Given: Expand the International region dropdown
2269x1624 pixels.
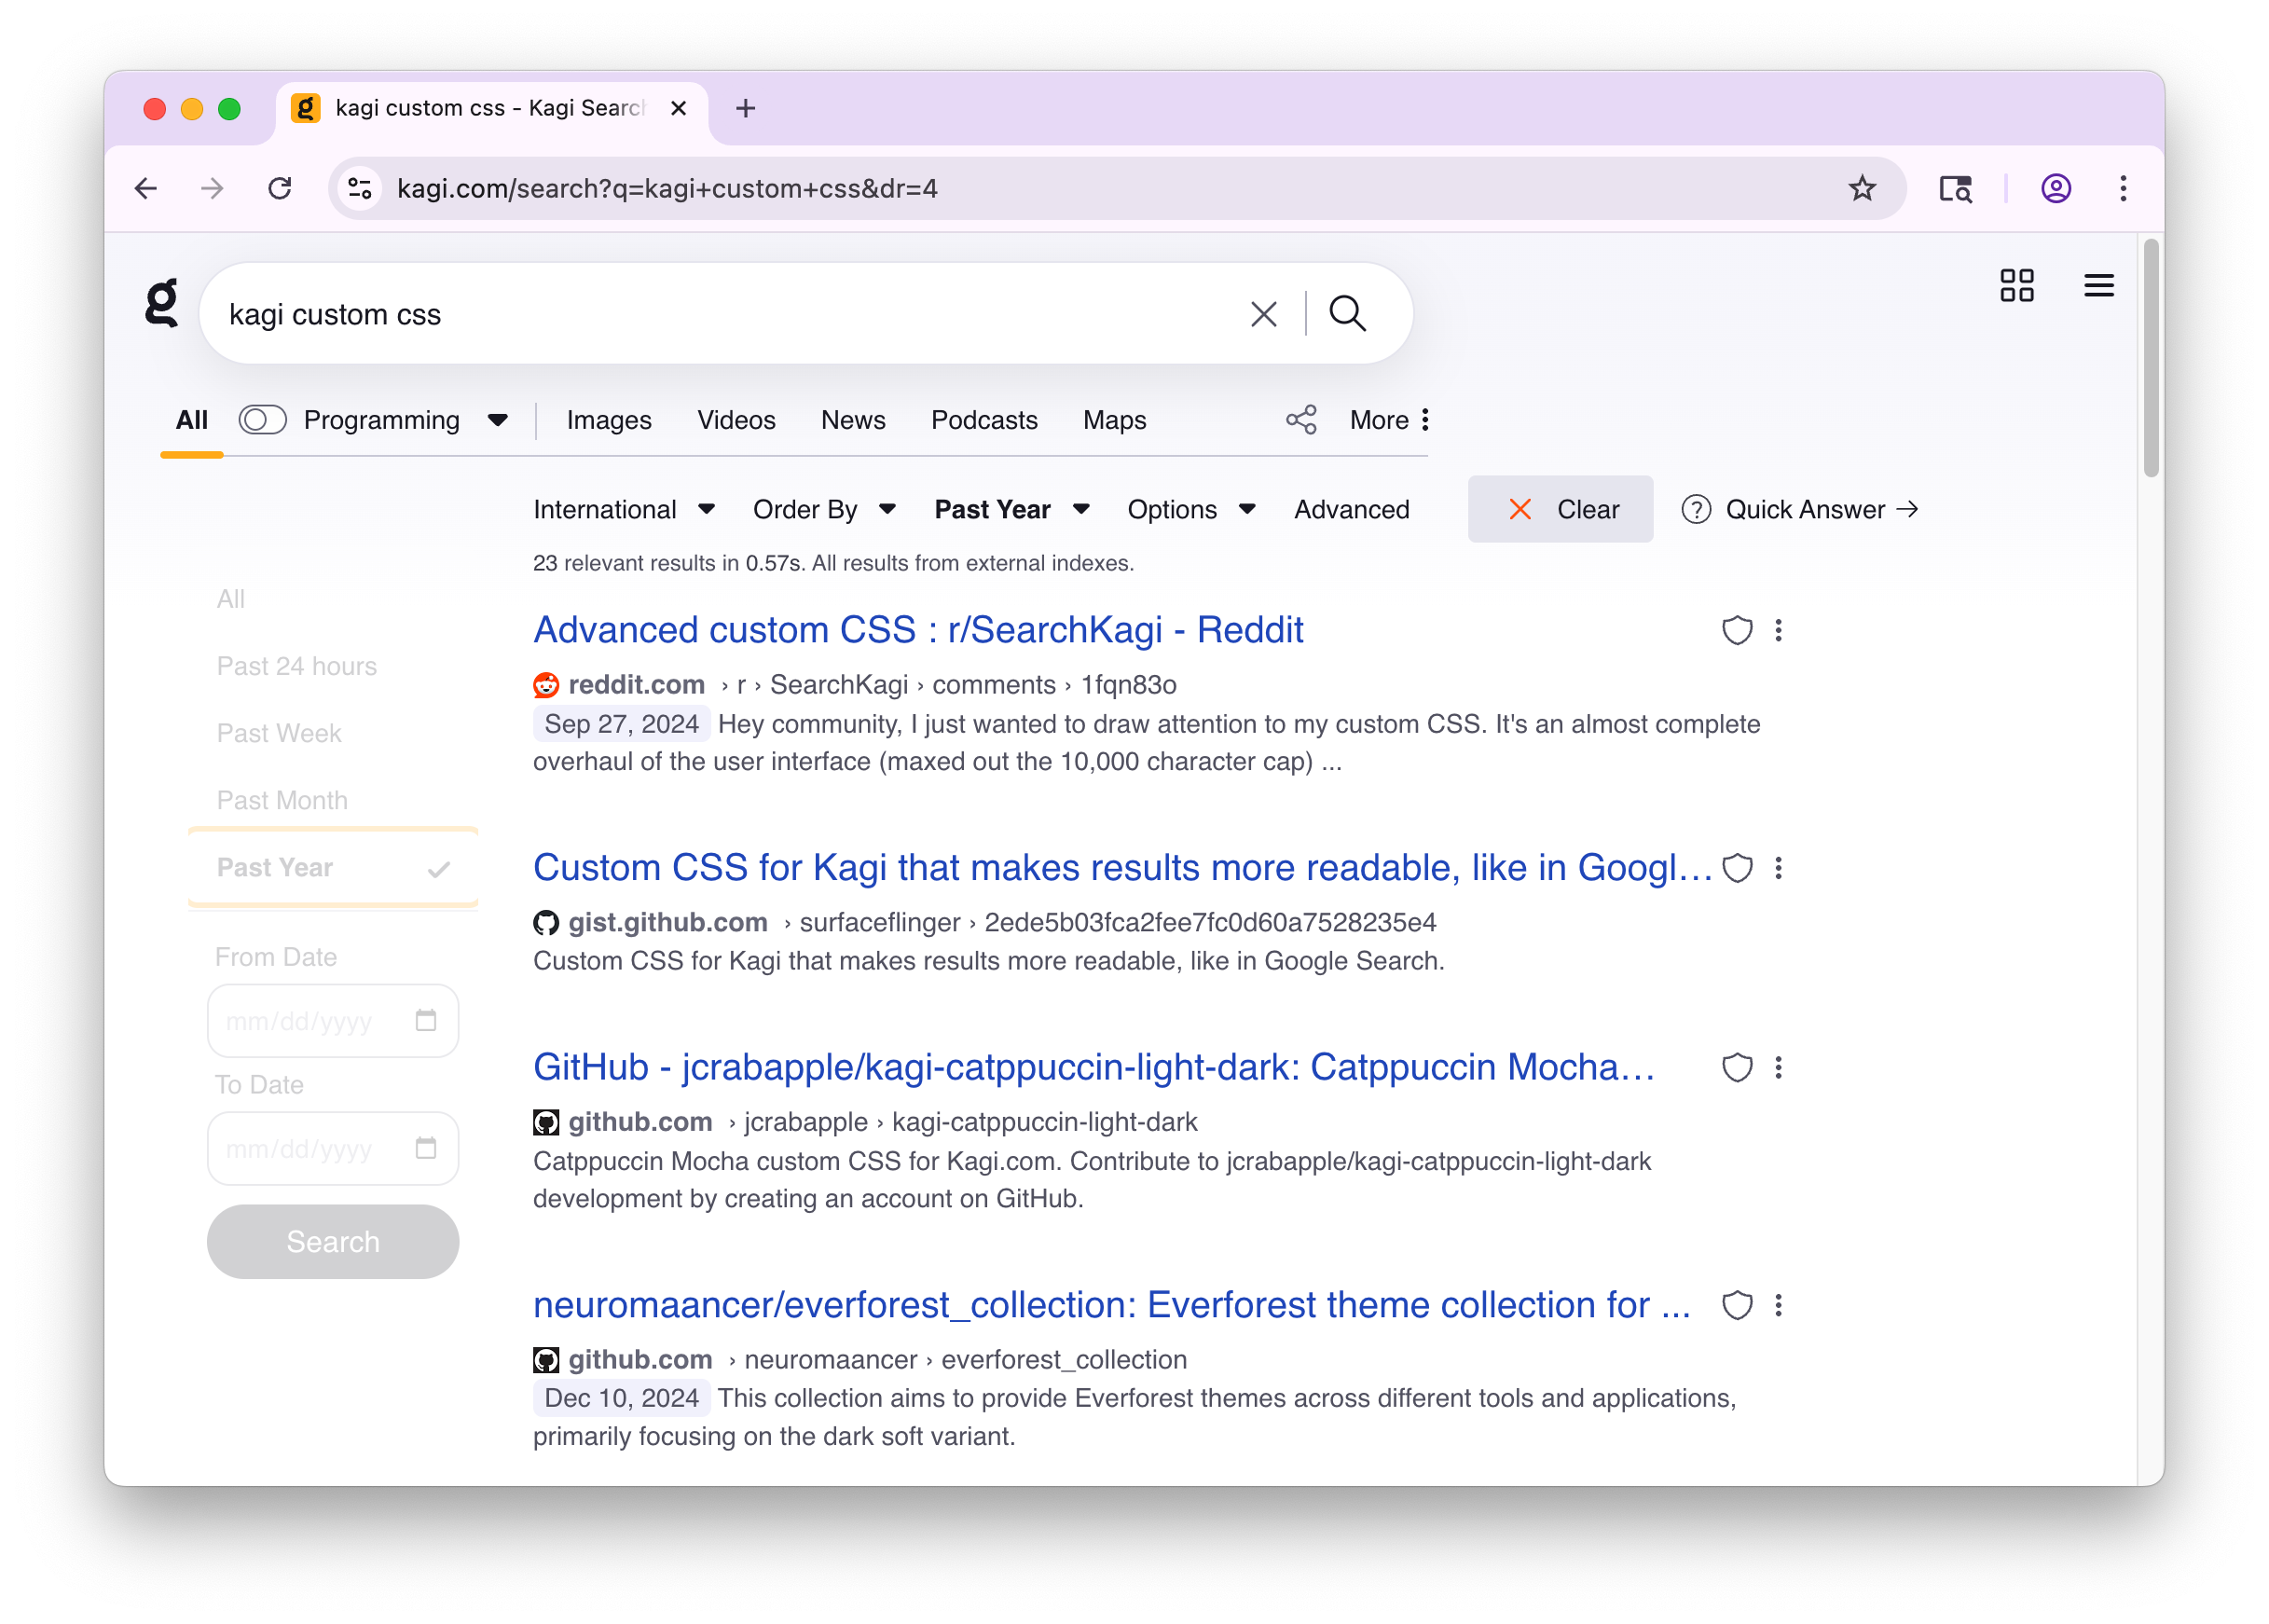Looking at the screenshot, I should pyautogui.click(x=624, y=510).
